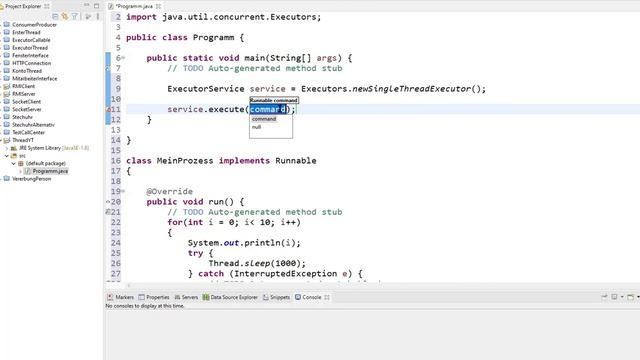640x360 pixels.
Task: Toggle Link with Editor in Project Explorer
Action: 65,16
